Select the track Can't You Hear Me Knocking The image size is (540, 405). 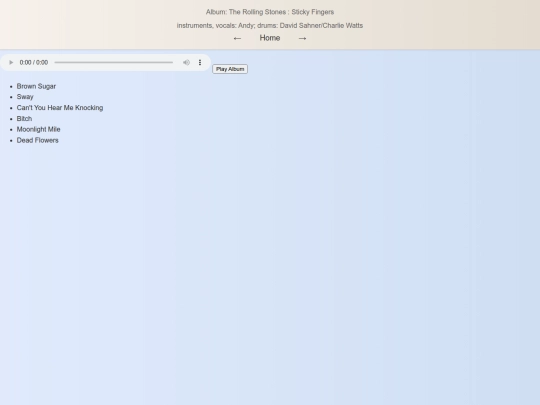[60, 108]
